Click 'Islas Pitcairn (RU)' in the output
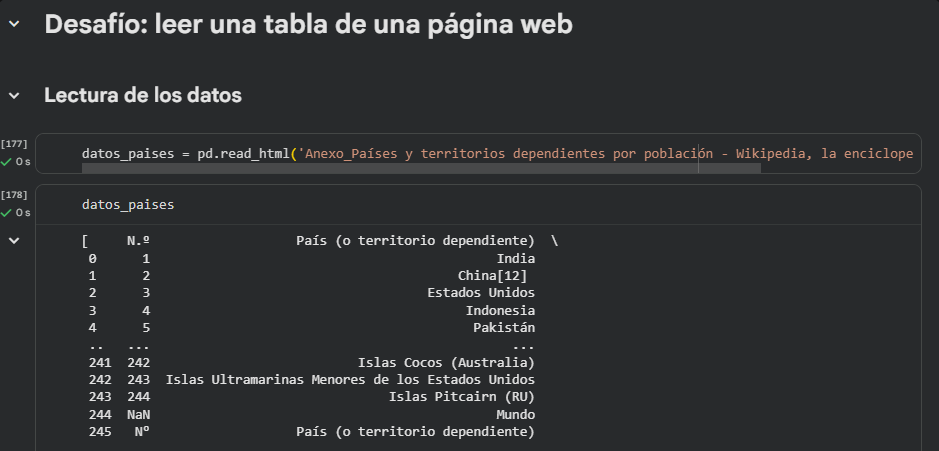Screen dimensions: 939x451 pos(462,396)
